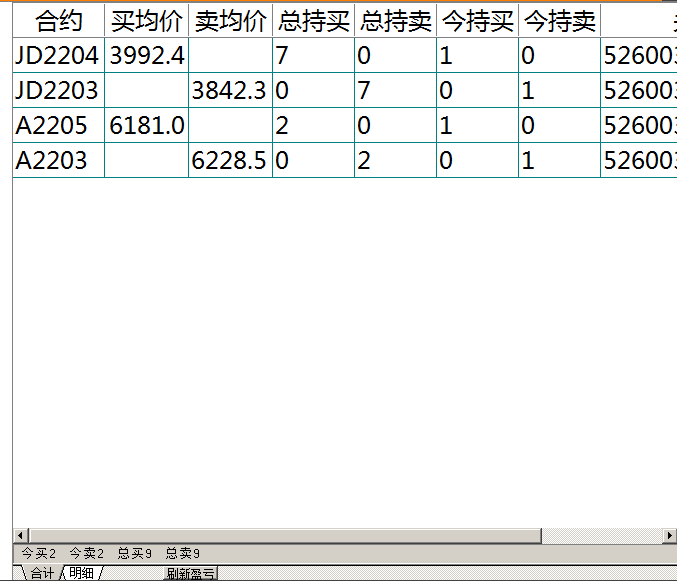This screenshot has width=677, height=581.
Task: Switch to the 合计 tab
Action: 42,573
